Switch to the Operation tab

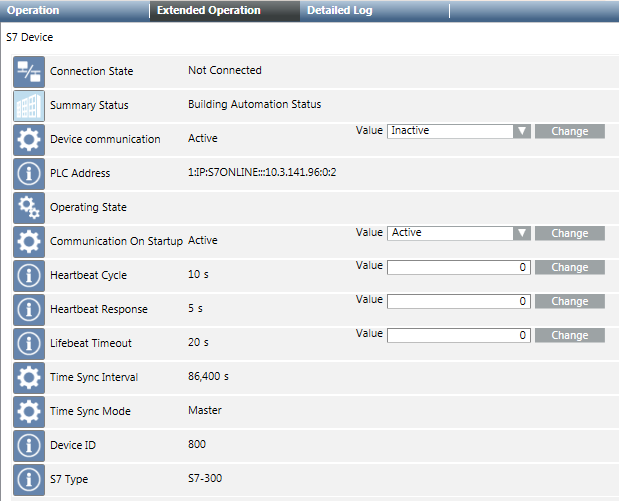point(34,11)
